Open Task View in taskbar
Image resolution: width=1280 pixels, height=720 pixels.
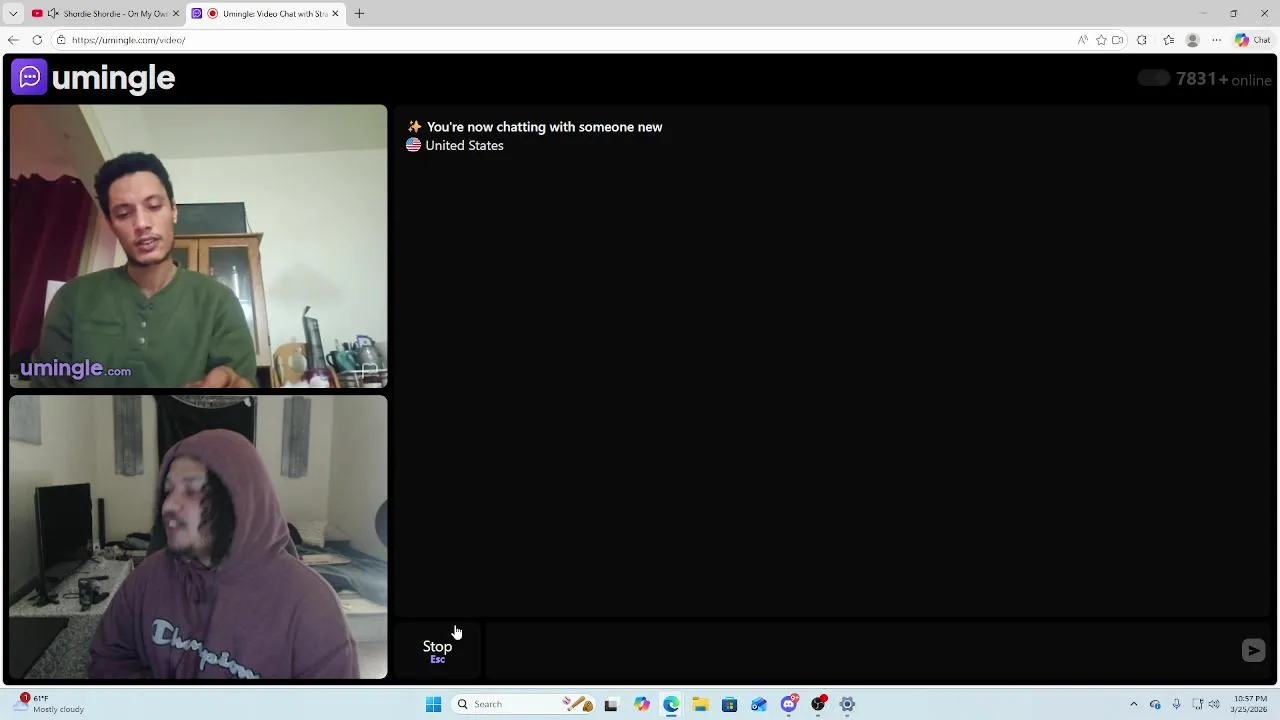click(611, 704)
